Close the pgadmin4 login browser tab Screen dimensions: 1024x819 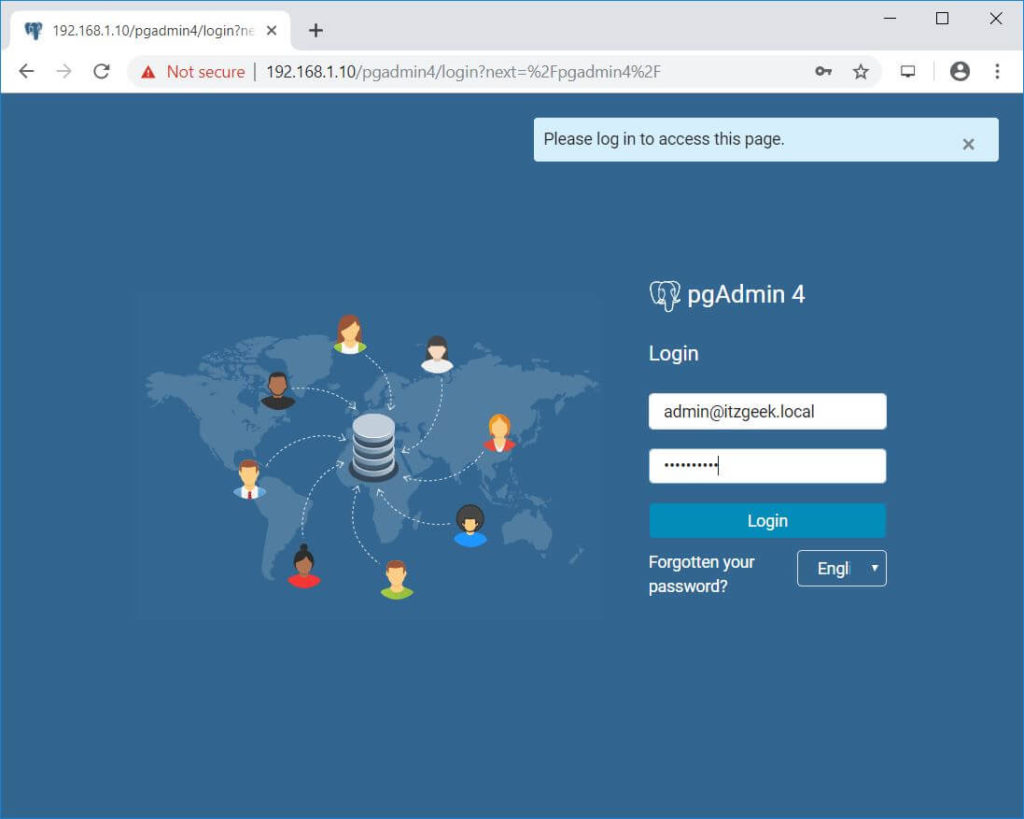[272, 31]
